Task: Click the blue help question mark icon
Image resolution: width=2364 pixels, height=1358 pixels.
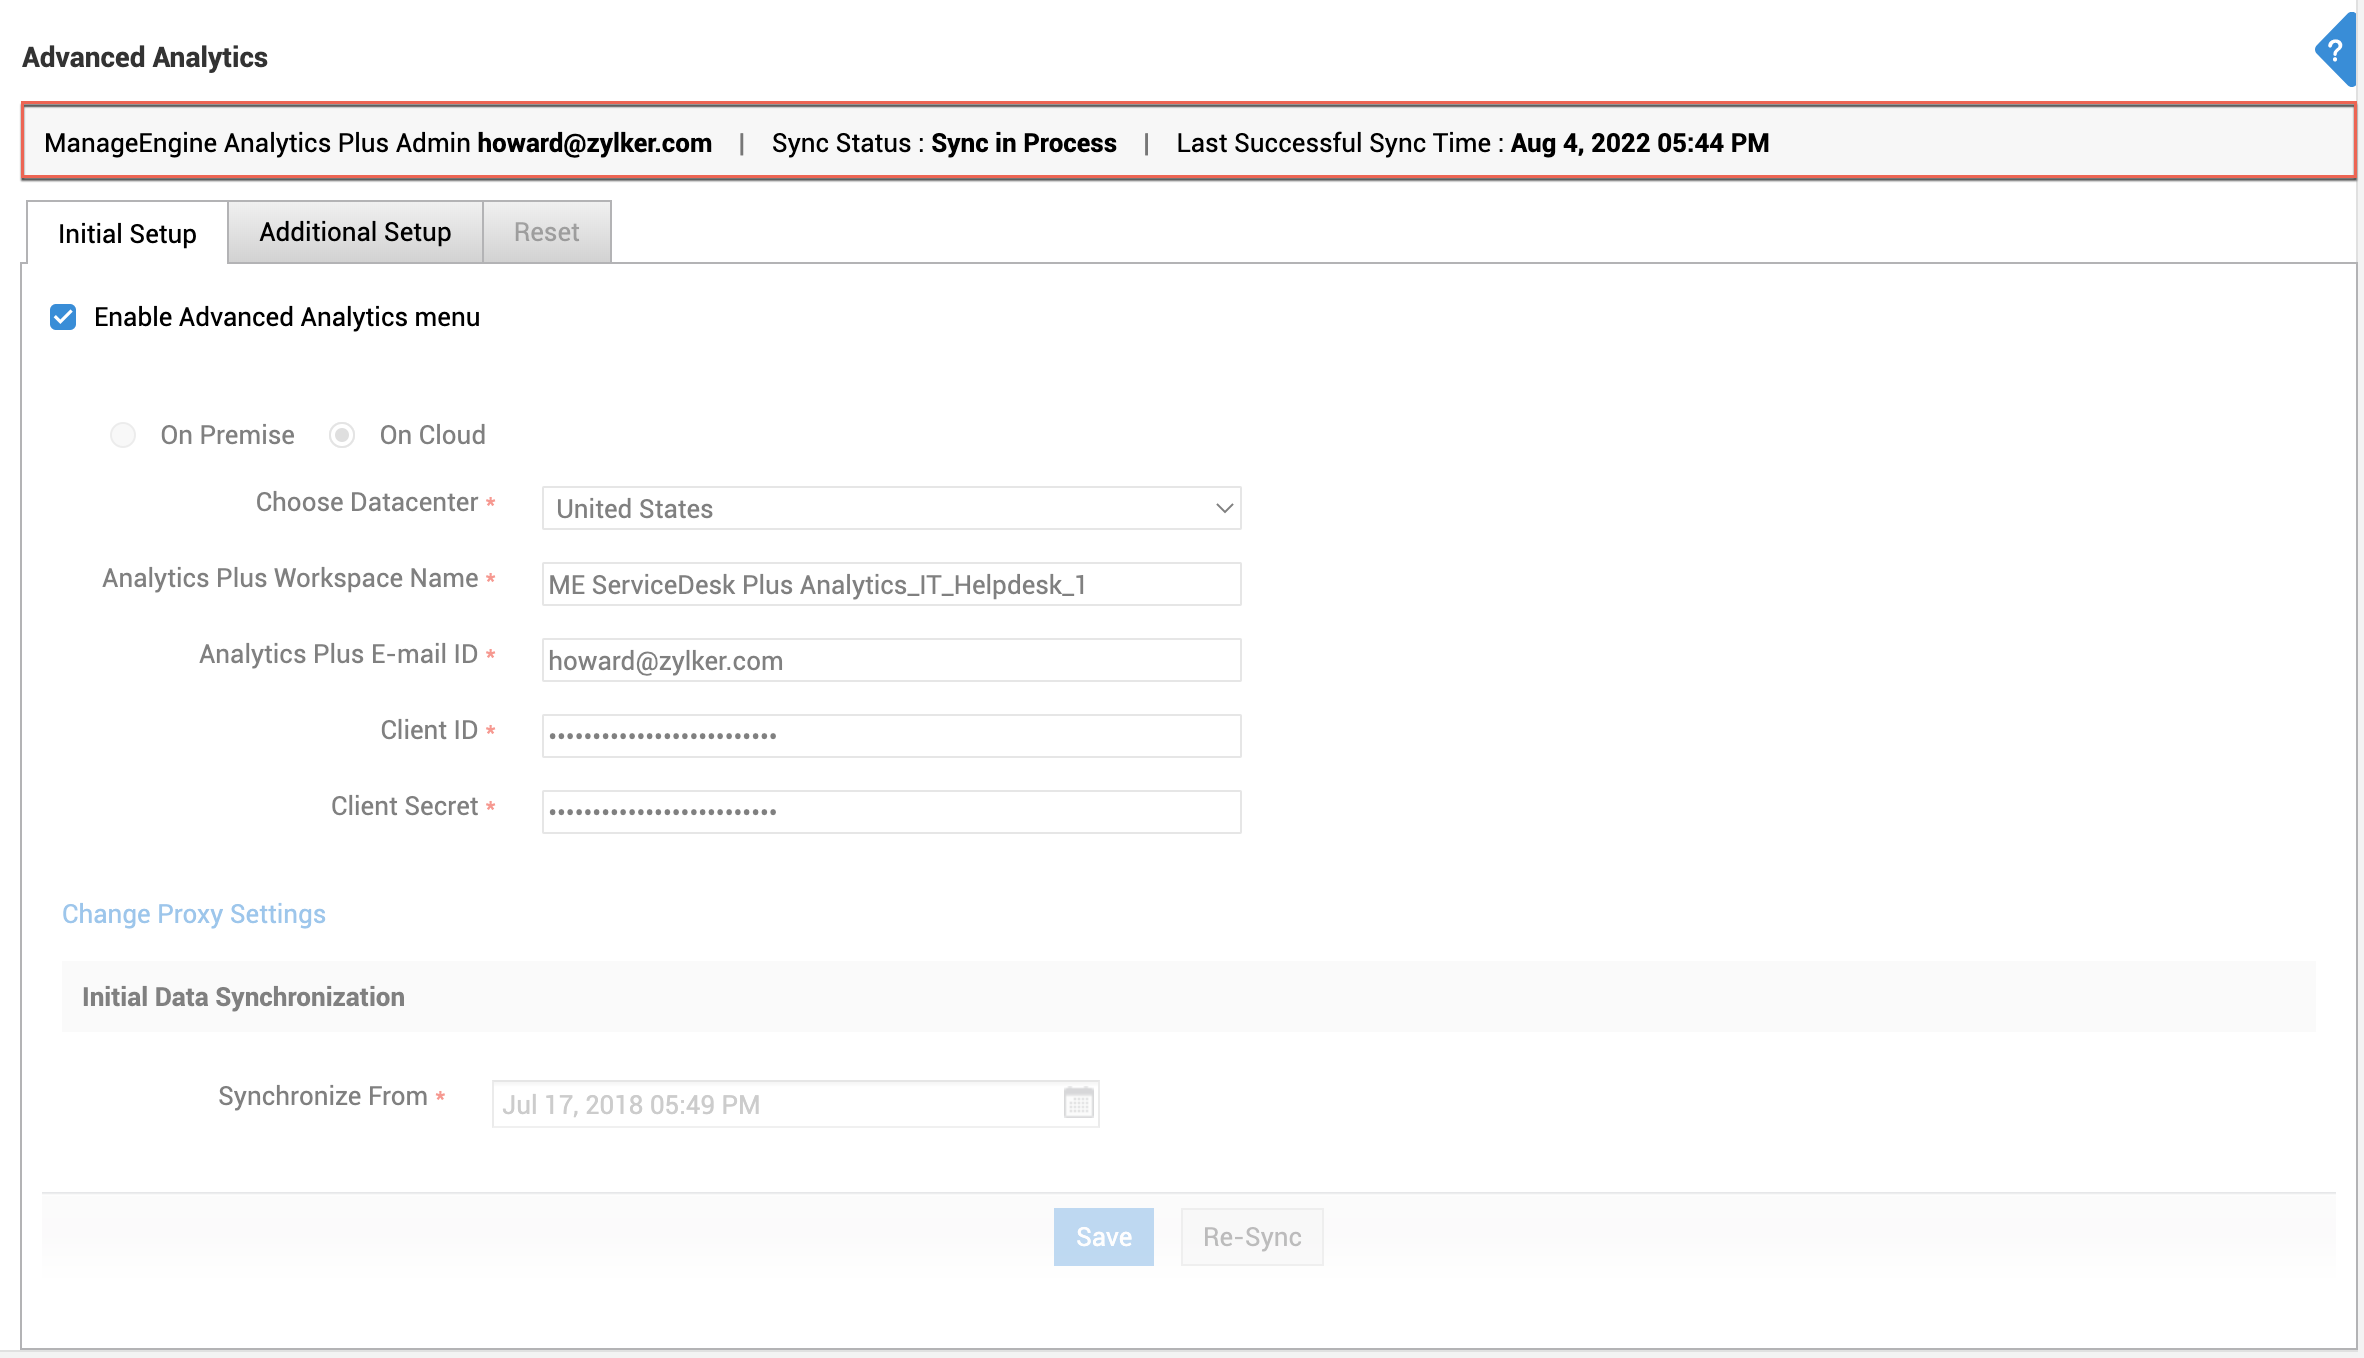Action: click(x=2335, y=50)
